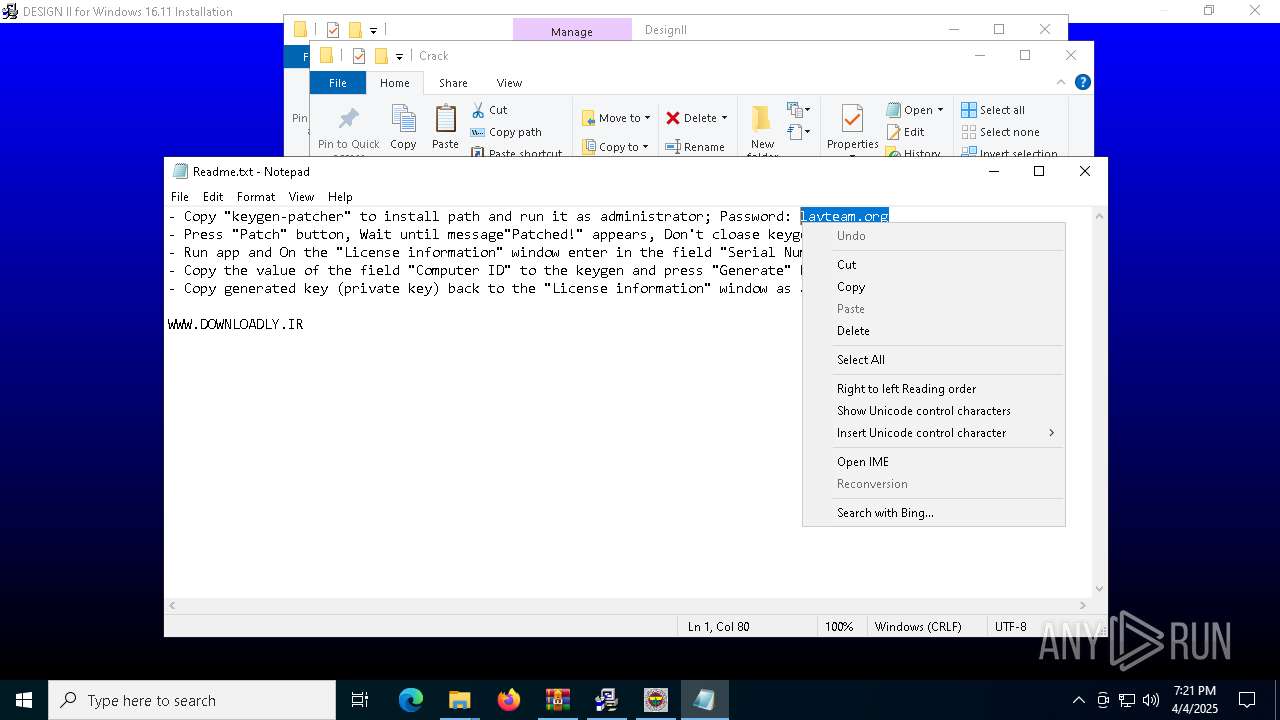Expand Insert Unicode control character submenu
The width and height of the screenshot is (1280, 720).
[x=934, y=433]
